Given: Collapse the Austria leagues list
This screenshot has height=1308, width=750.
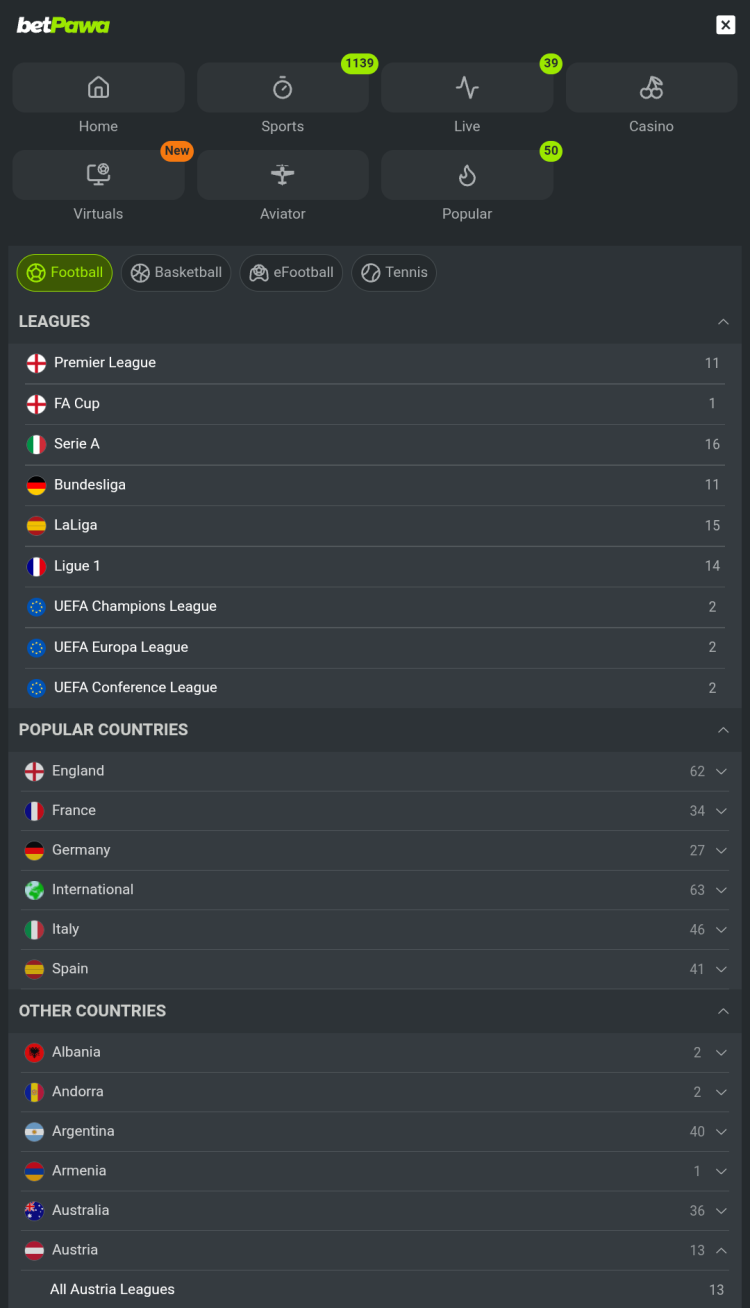Looking at the screenshot, I should (x=721, y=1250).
